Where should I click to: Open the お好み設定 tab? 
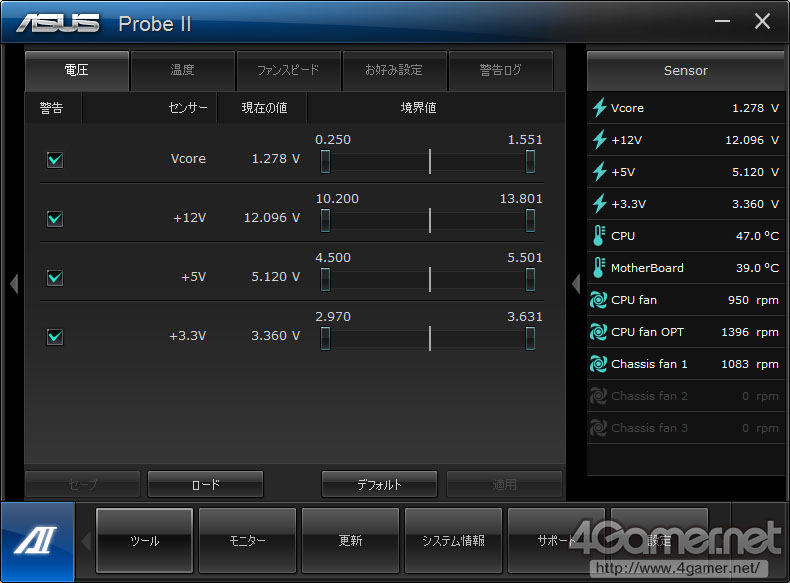click(394, 70)
